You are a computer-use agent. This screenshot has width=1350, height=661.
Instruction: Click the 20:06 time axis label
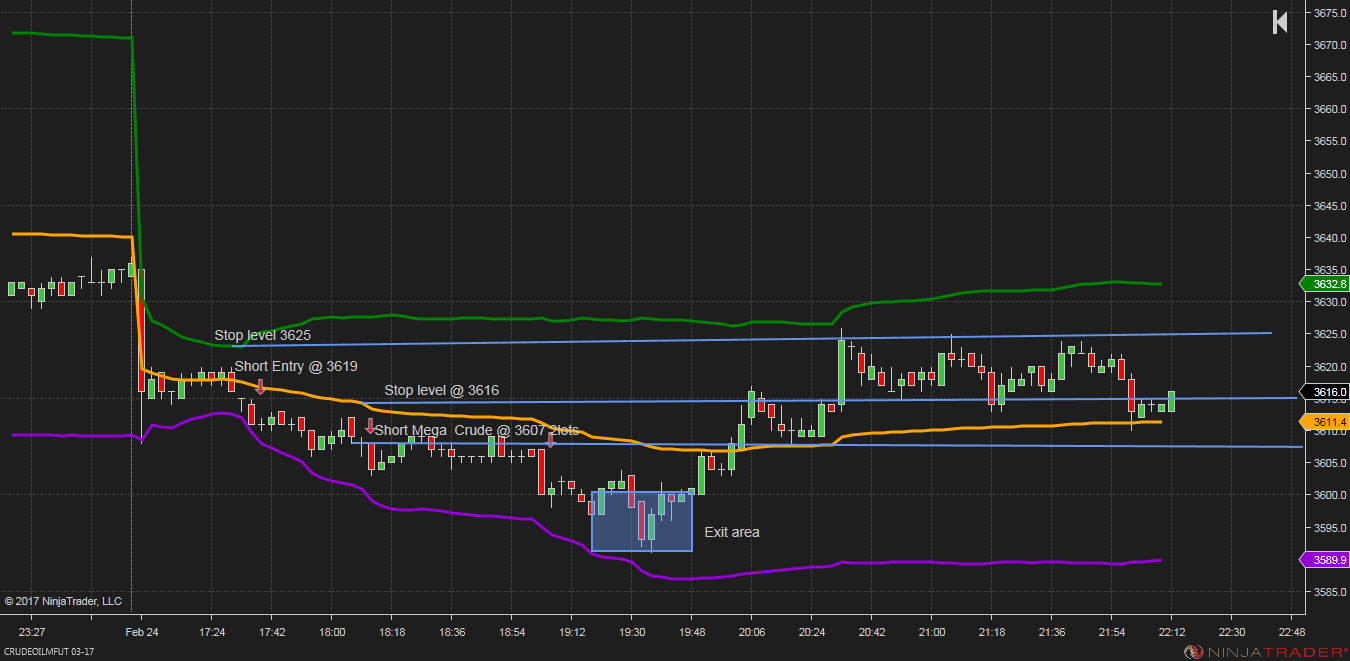pos(752,632)
